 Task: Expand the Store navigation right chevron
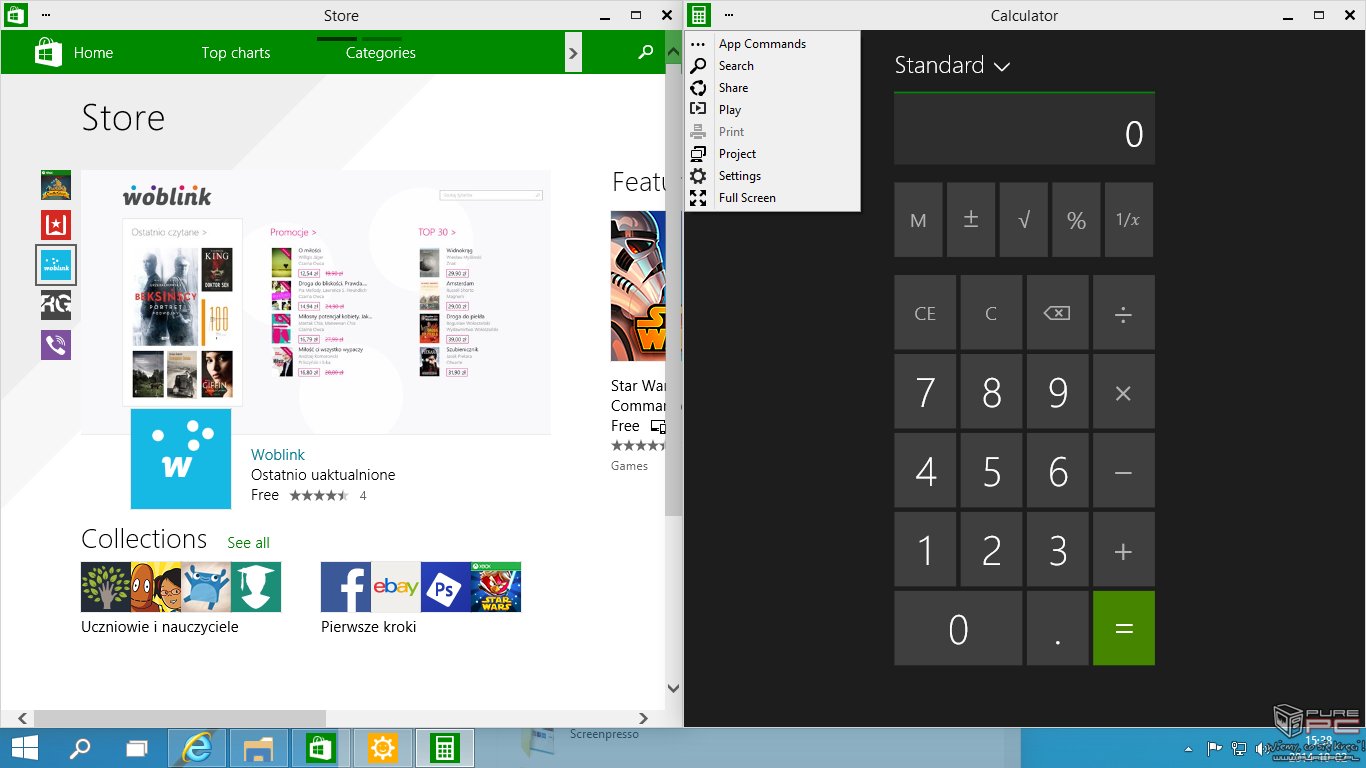coord(573,53)
